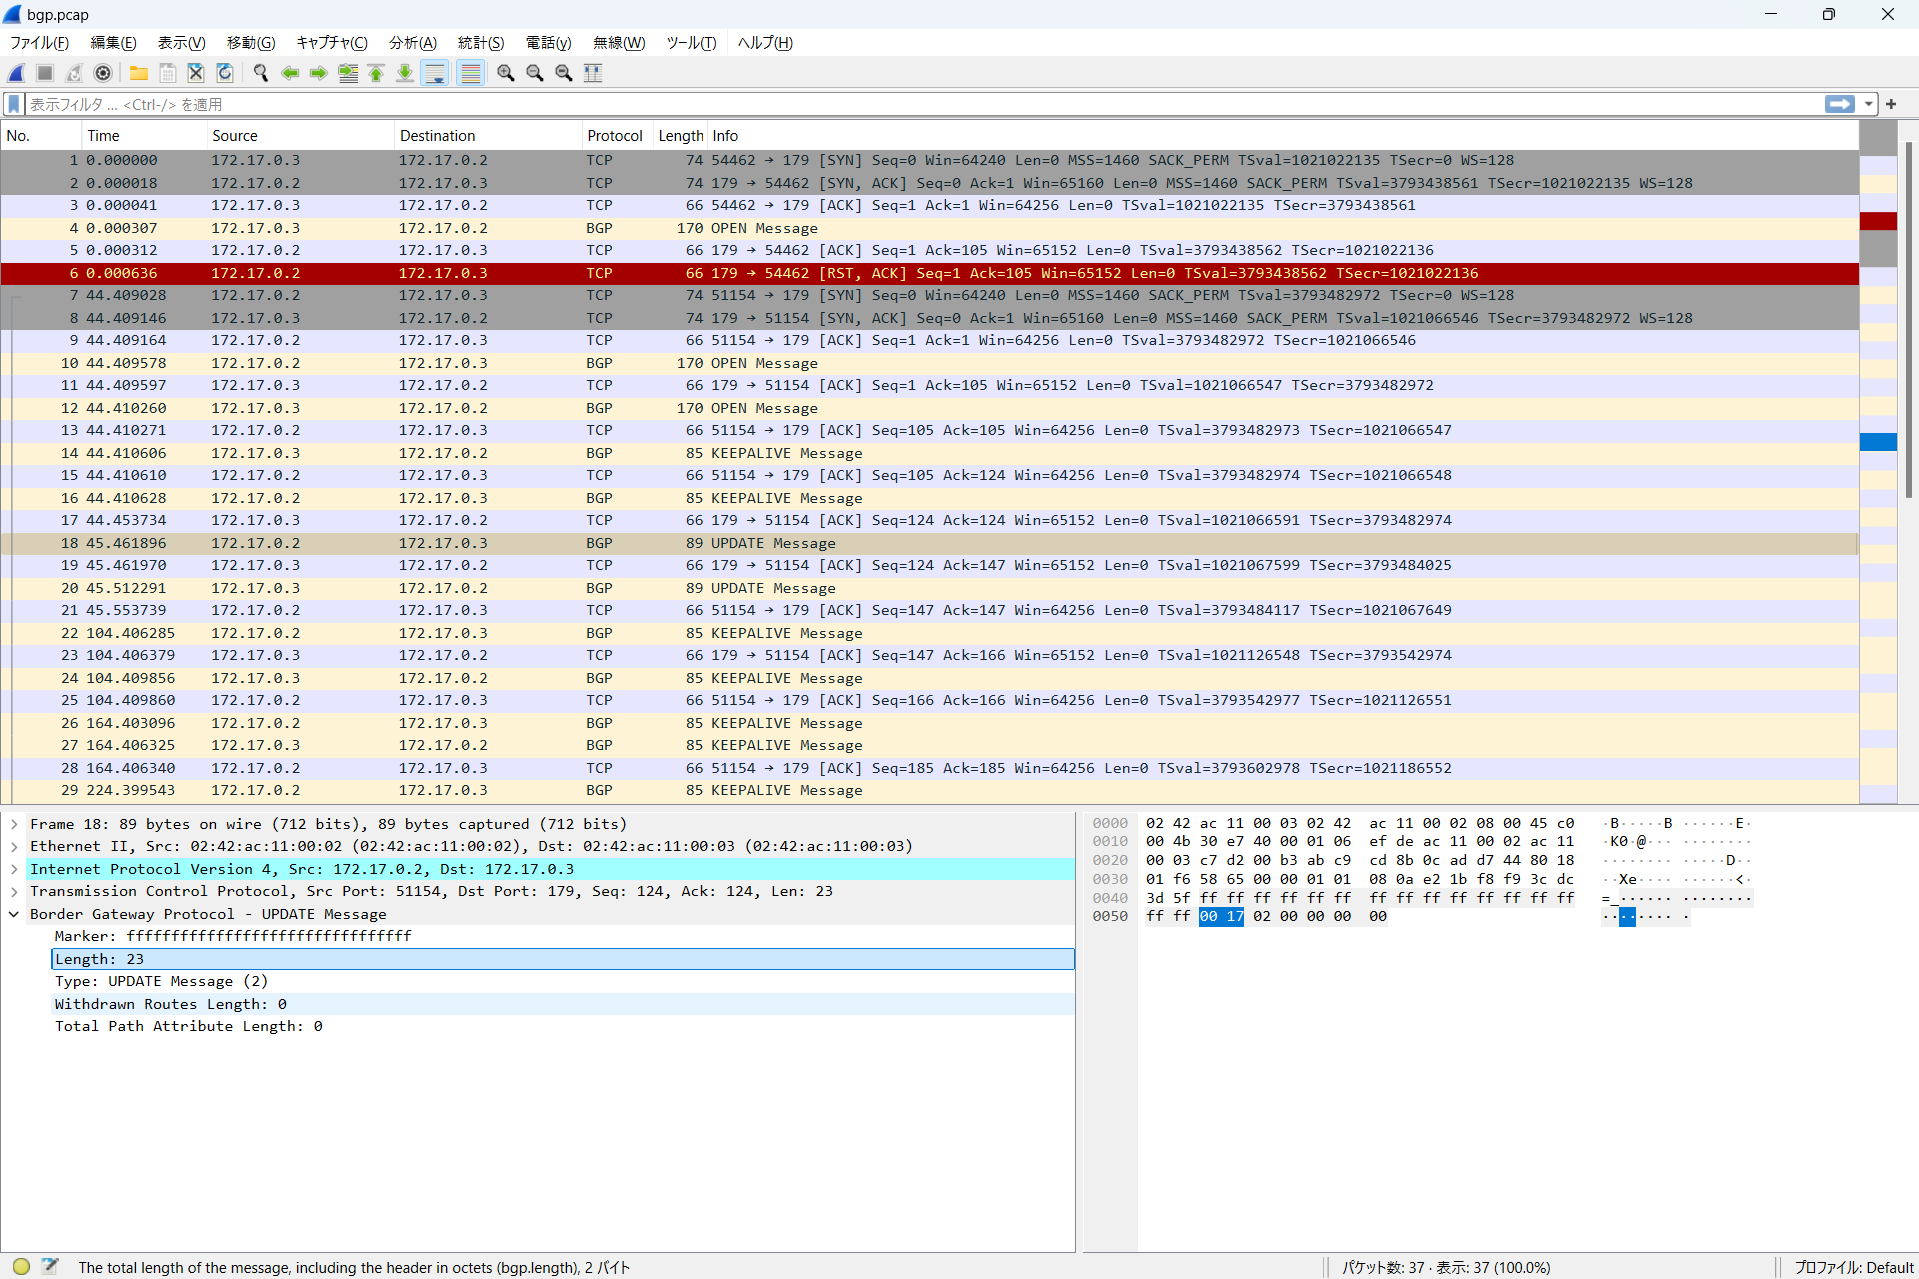Sort by the No. column
The width and height of the screenshot is (1919, 1279).
click(41, 136)
